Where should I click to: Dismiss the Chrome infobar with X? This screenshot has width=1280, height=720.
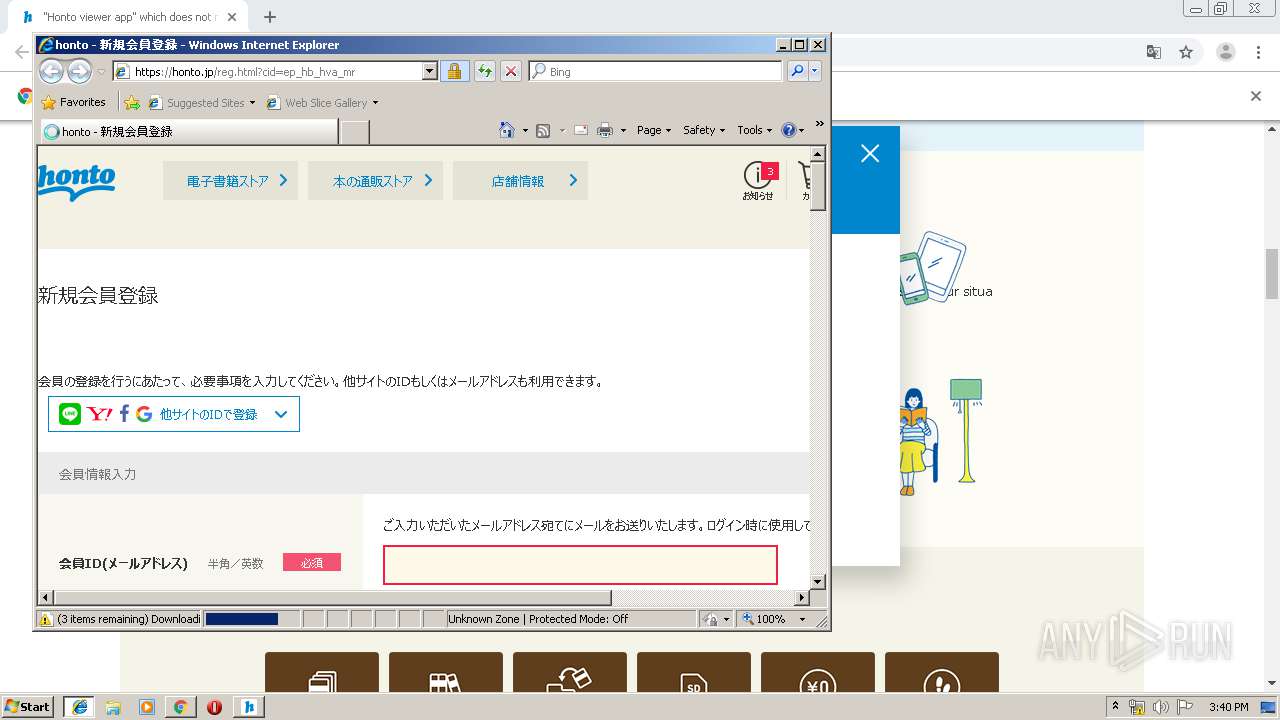click(x=1256, y=96)
